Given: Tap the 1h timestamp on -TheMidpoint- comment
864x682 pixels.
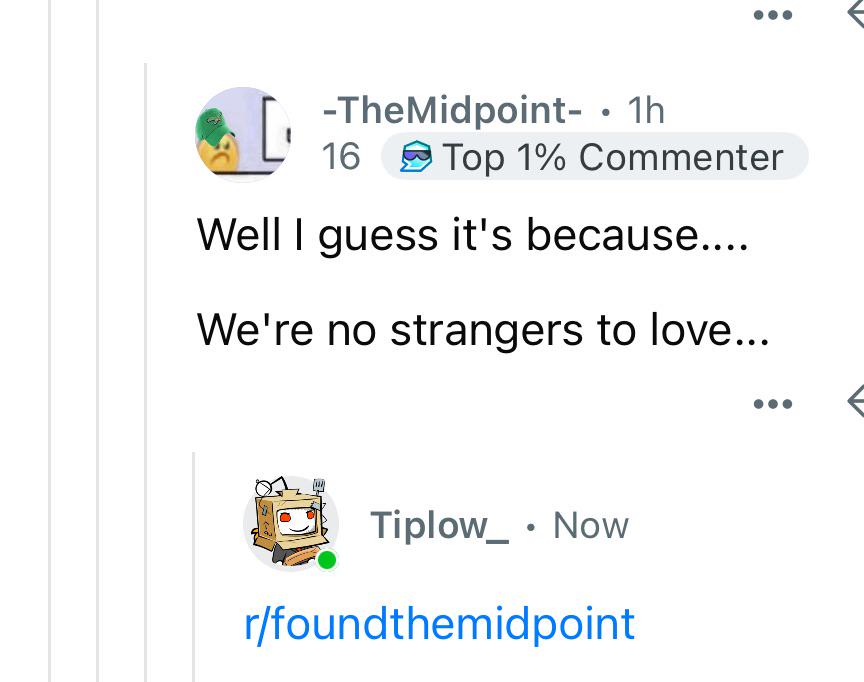Looking at the screenshot, I should [646, 110].
